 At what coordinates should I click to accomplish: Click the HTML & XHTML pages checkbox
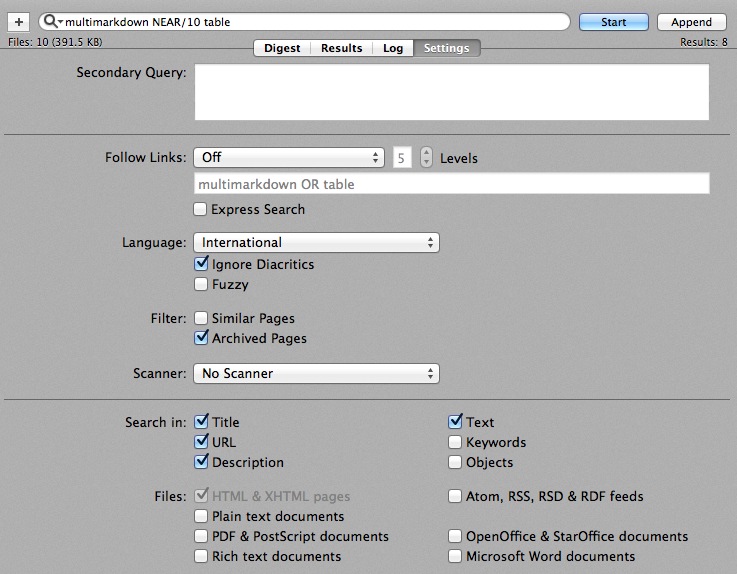[x=201, y=495]
